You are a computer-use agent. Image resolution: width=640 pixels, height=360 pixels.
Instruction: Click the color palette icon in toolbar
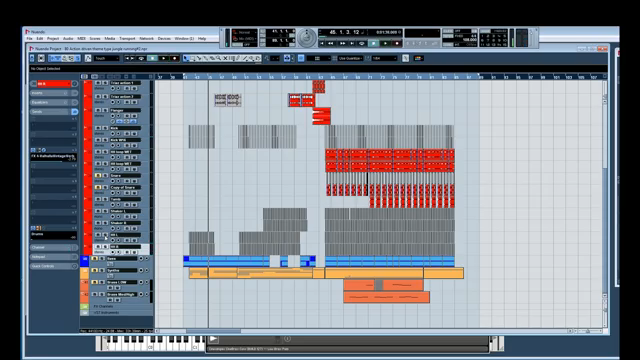pos(418,58)
